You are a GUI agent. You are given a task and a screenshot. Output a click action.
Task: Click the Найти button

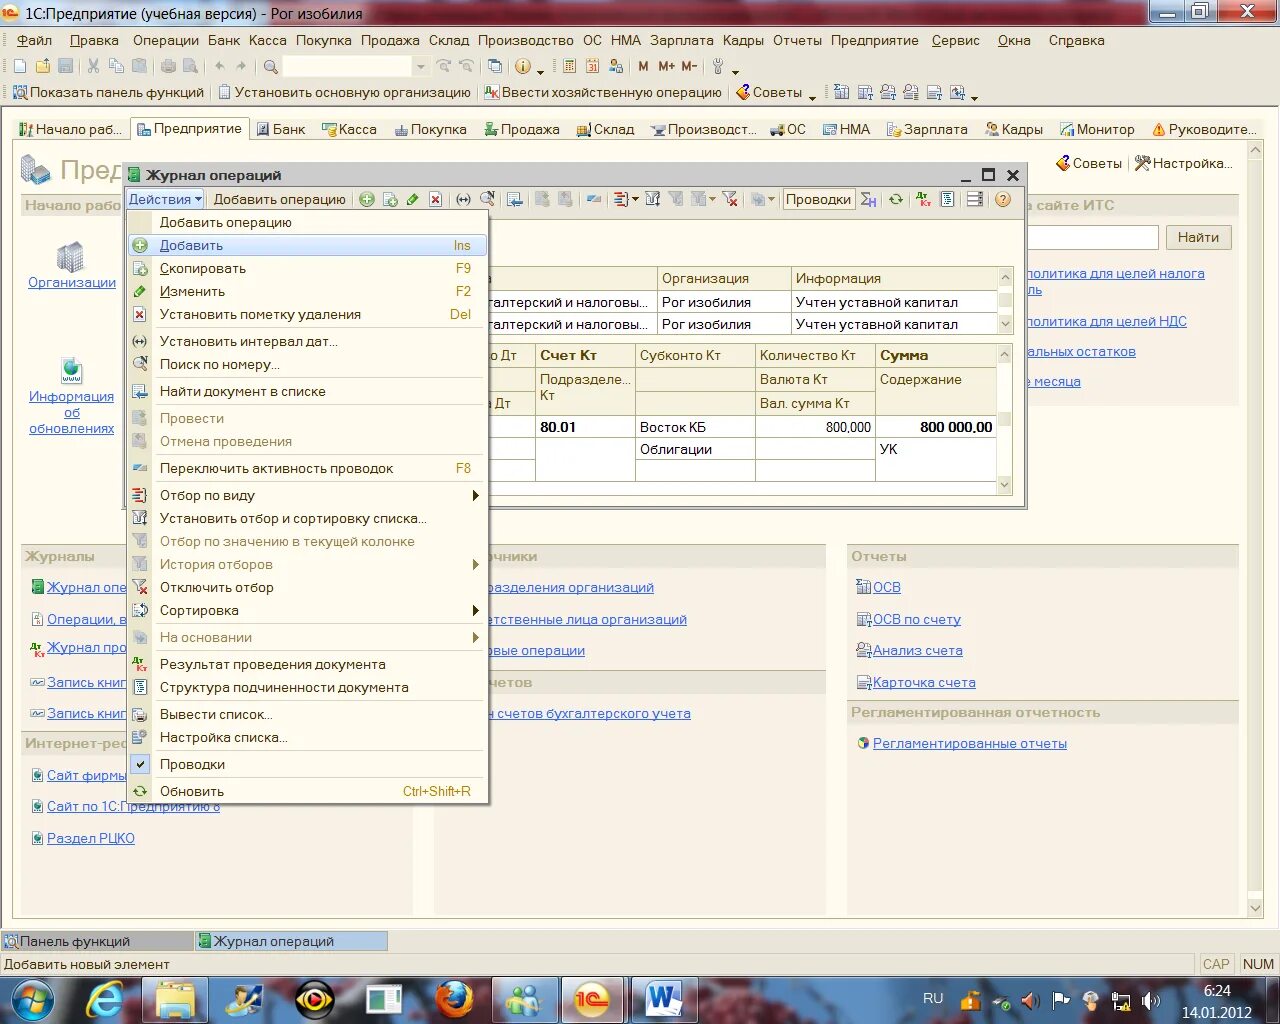point(1198,237)
